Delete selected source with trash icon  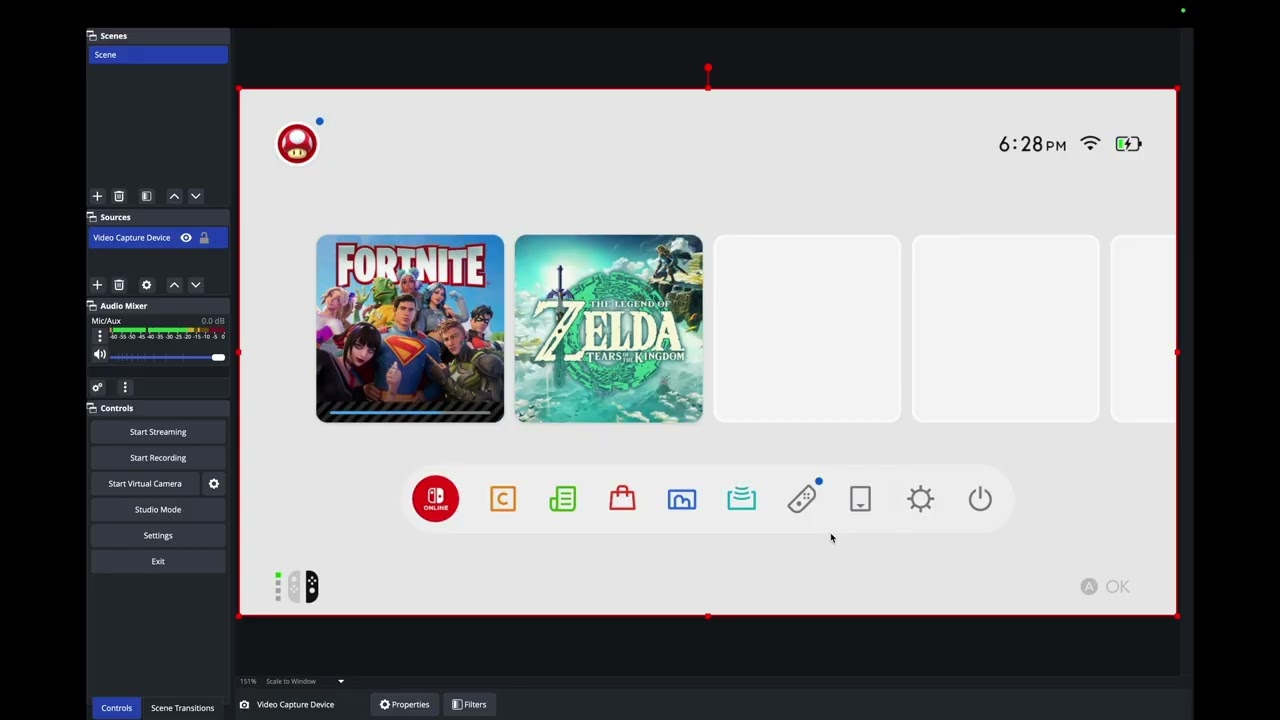point(119,285)
